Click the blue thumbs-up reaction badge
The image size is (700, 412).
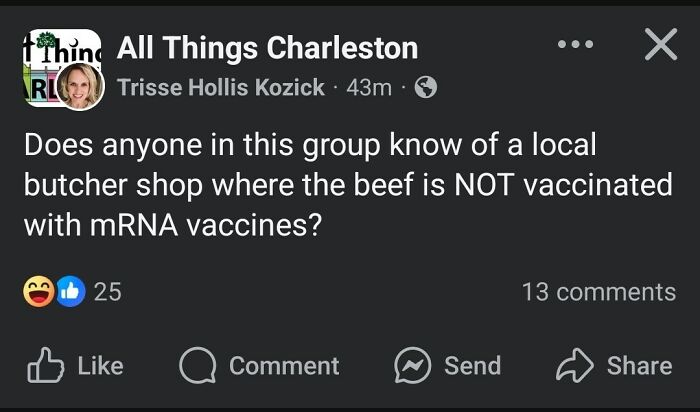68,291
